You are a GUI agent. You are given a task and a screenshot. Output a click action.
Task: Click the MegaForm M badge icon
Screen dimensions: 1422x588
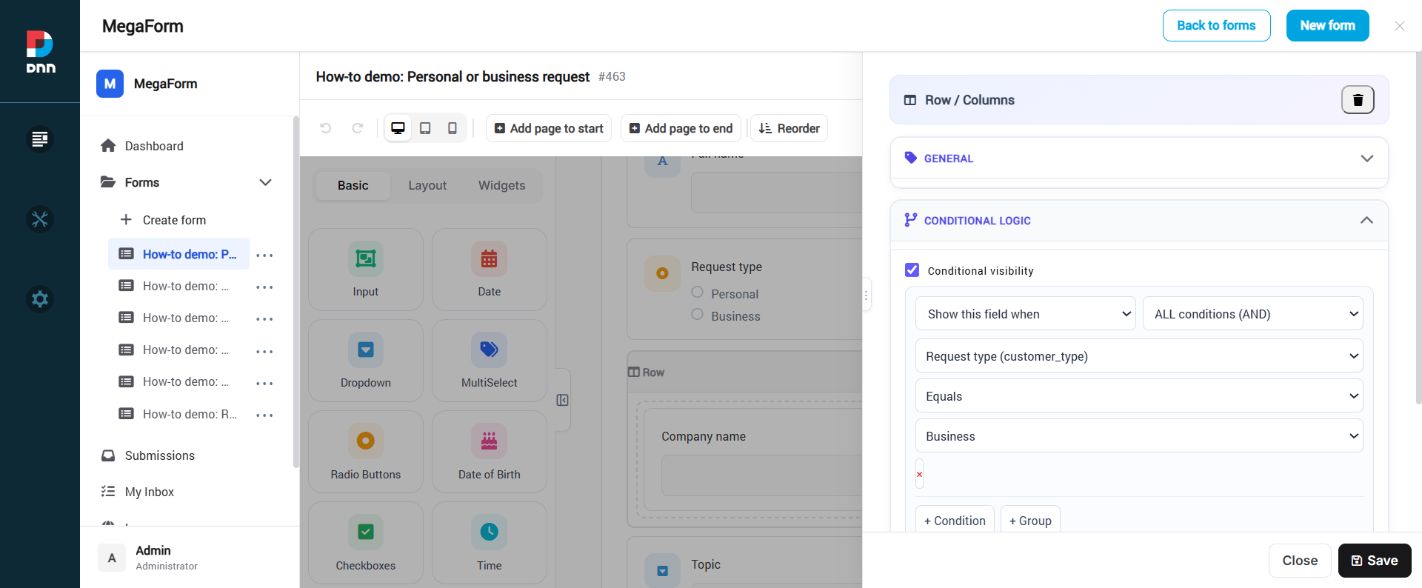tap(110, 84)
